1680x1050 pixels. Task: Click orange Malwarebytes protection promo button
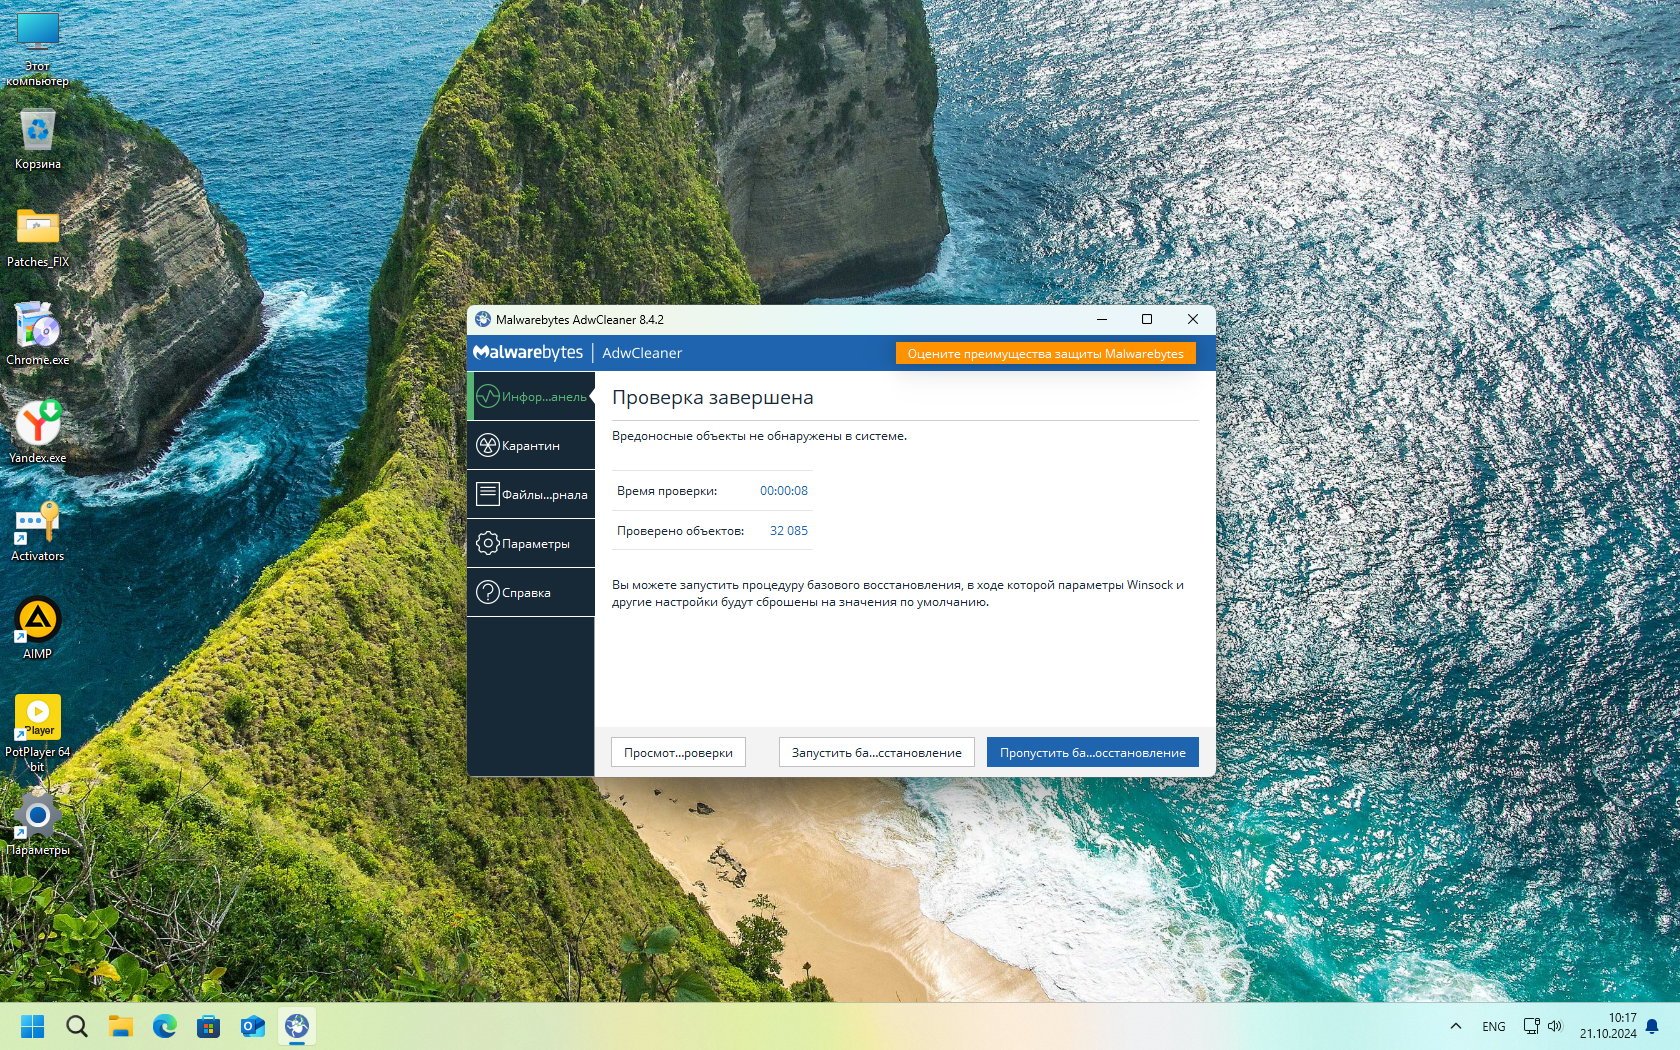(x=1045, y=353)
